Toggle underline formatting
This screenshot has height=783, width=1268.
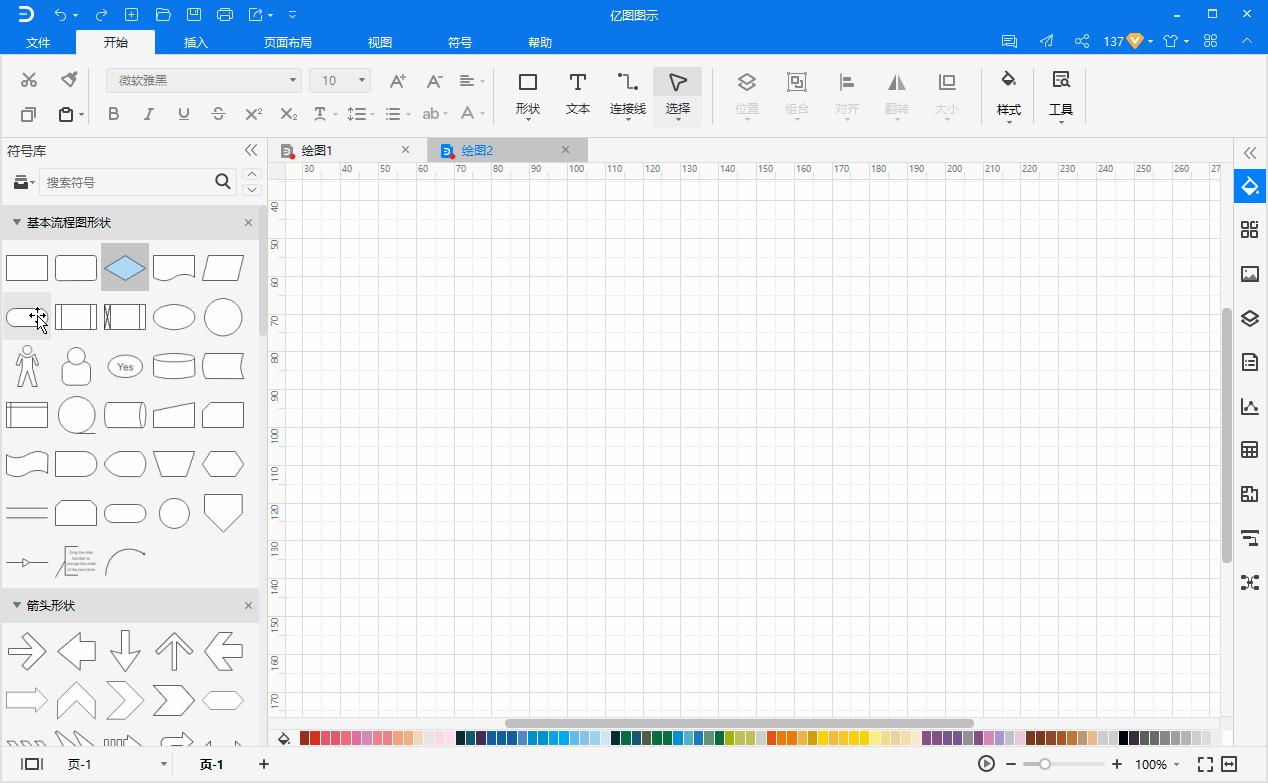[183, 114]
